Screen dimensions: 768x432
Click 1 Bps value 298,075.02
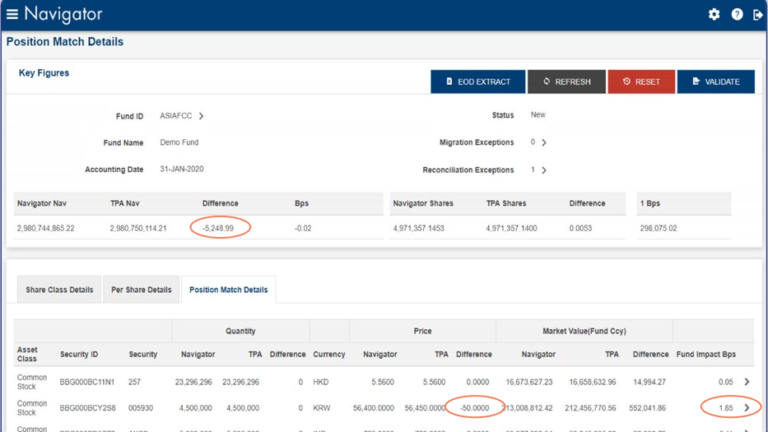pos(658,228)
